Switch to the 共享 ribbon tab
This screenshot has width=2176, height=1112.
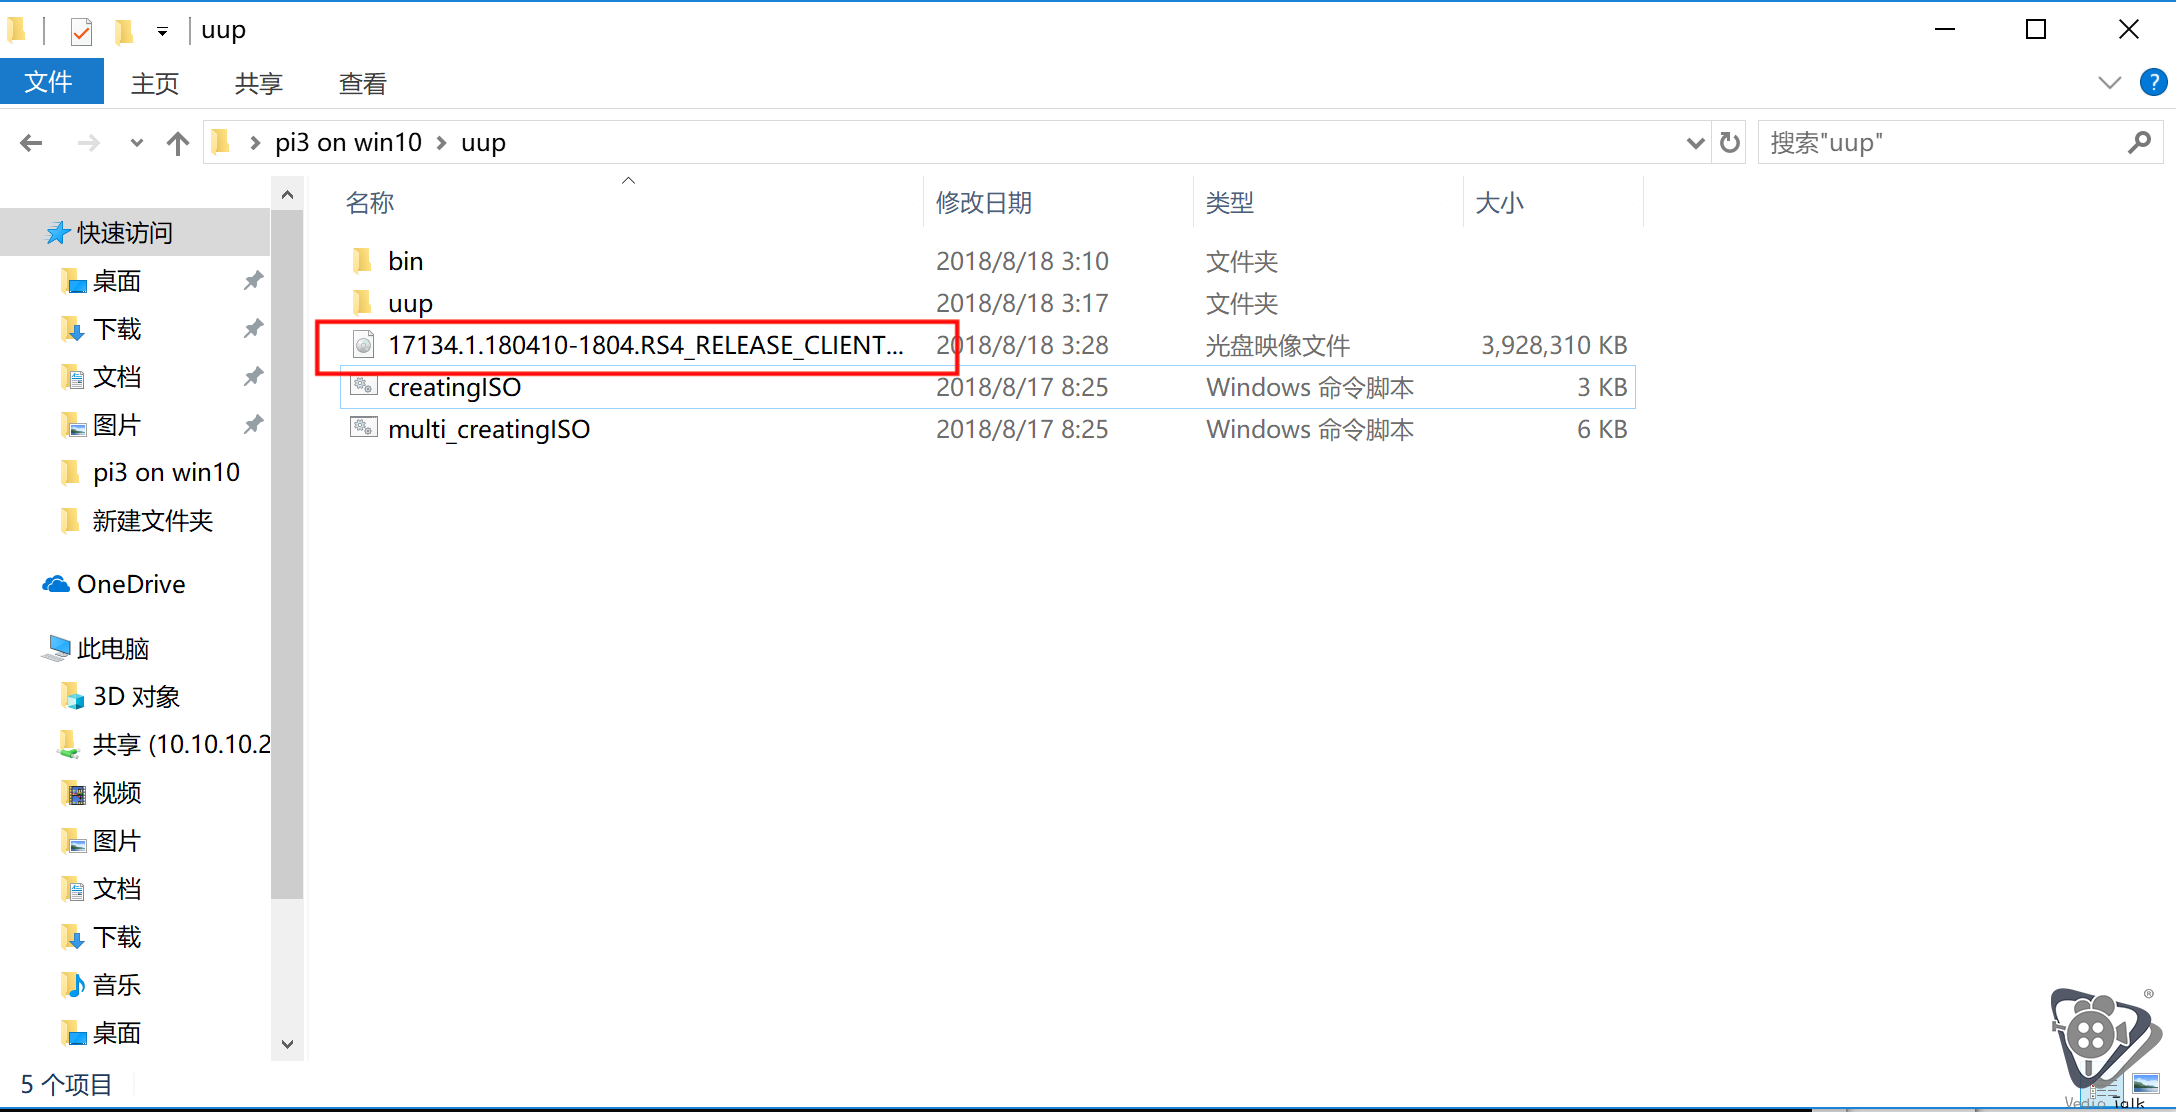(259, 83)
